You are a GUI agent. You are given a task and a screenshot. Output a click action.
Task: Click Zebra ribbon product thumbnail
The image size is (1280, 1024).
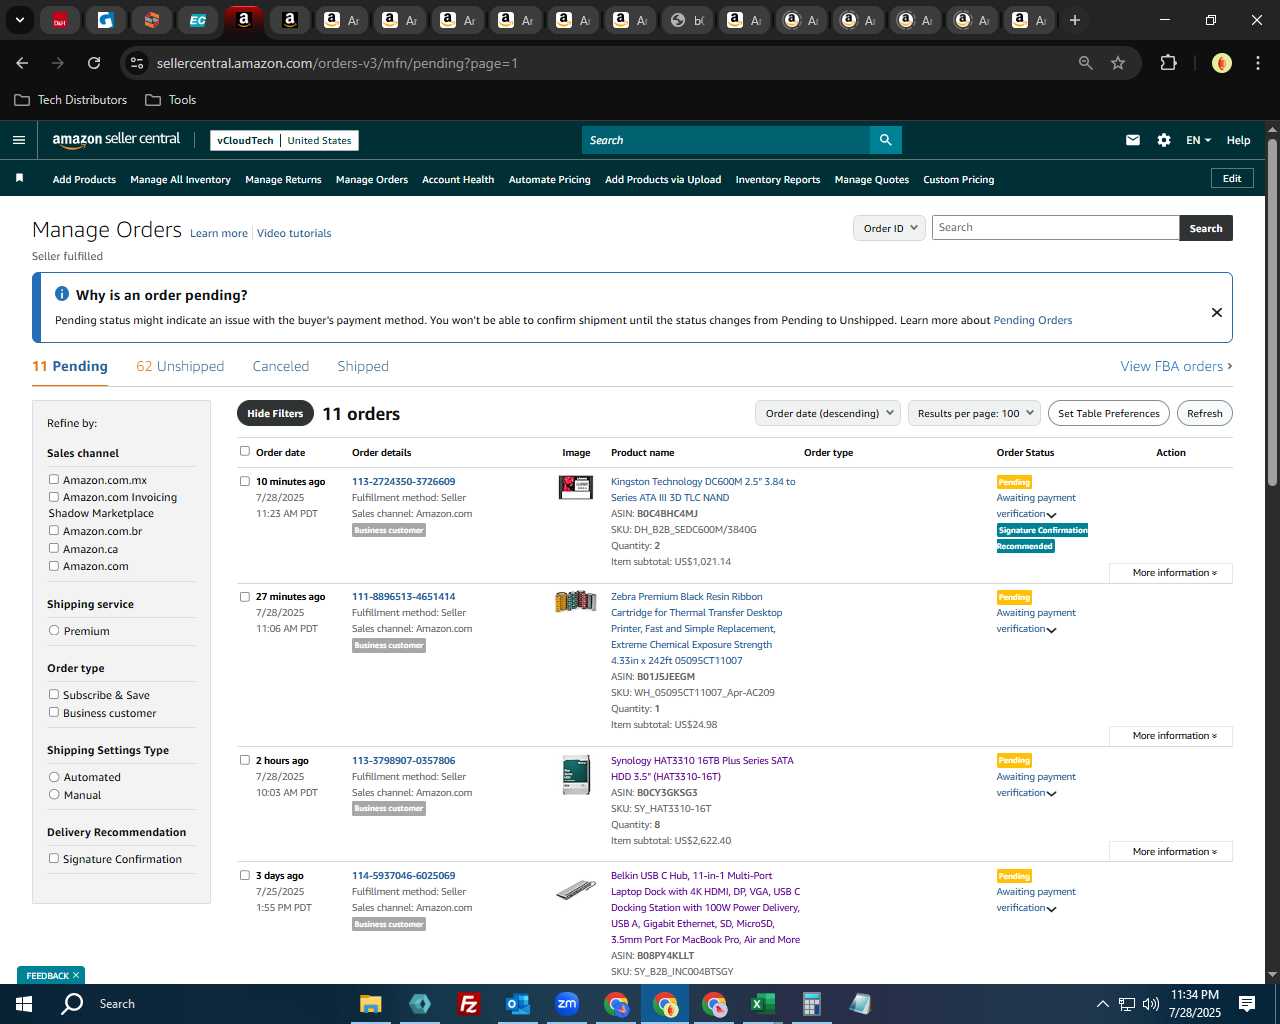tap(576, 601)
